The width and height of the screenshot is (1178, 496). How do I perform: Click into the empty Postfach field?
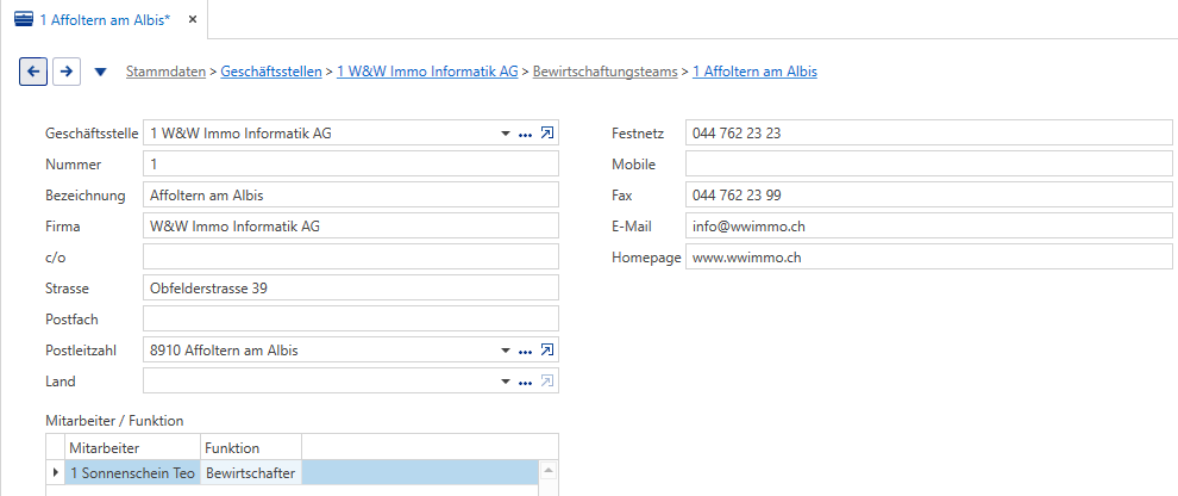(x=351, y=319)
